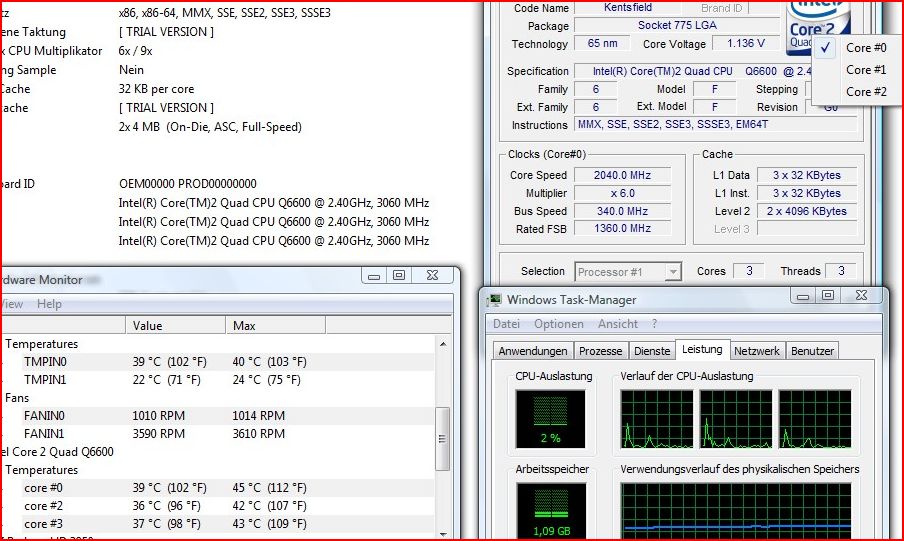This screenshot has width=904, height=541.
Task: Click the 6x / 9x CPU multiplier value
Action: (135, 51)
